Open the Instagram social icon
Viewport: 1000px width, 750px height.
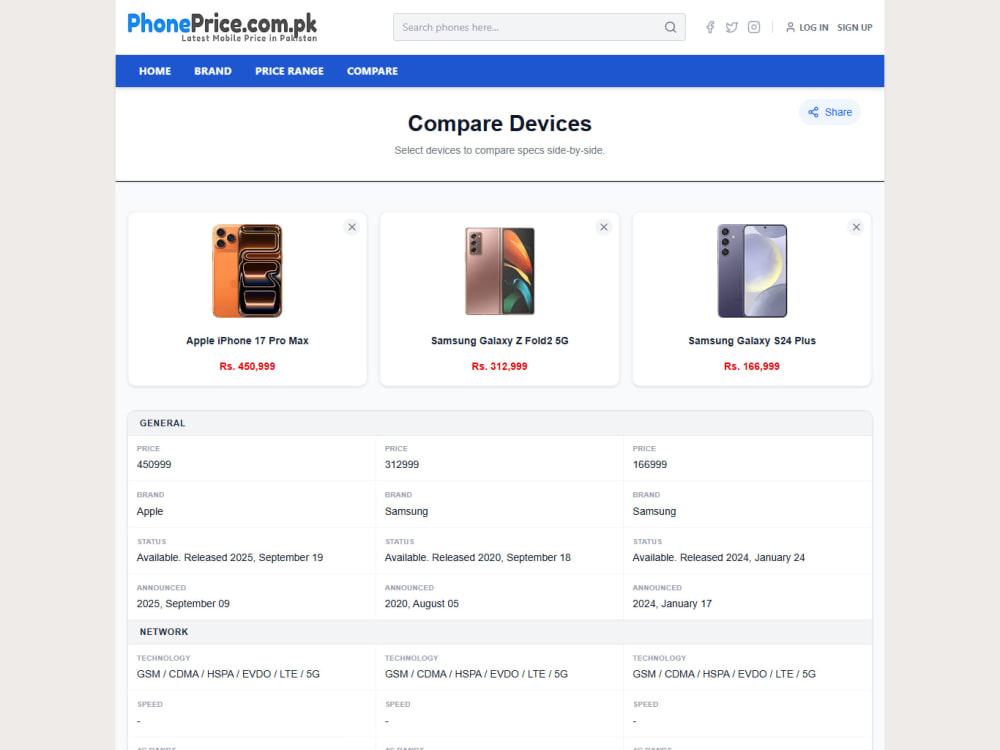pos(754,27)
